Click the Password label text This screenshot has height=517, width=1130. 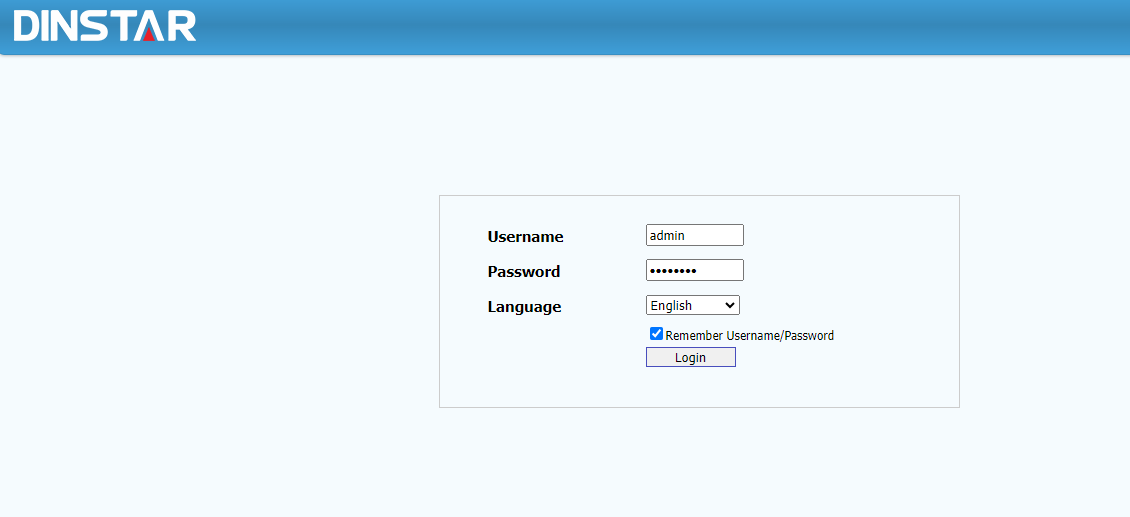(524, 272)
